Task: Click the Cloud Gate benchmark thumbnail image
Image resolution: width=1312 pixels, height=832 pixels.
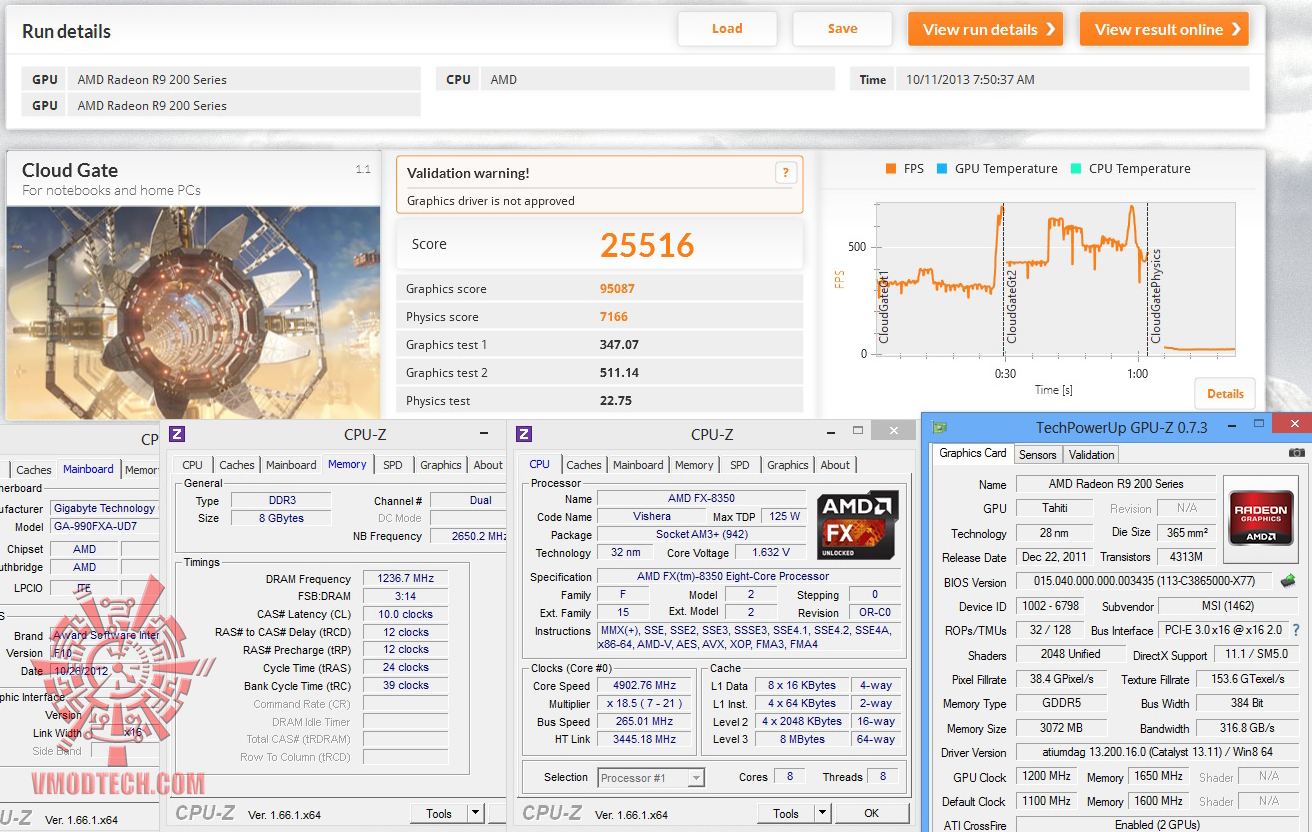Action: (193, 312)
